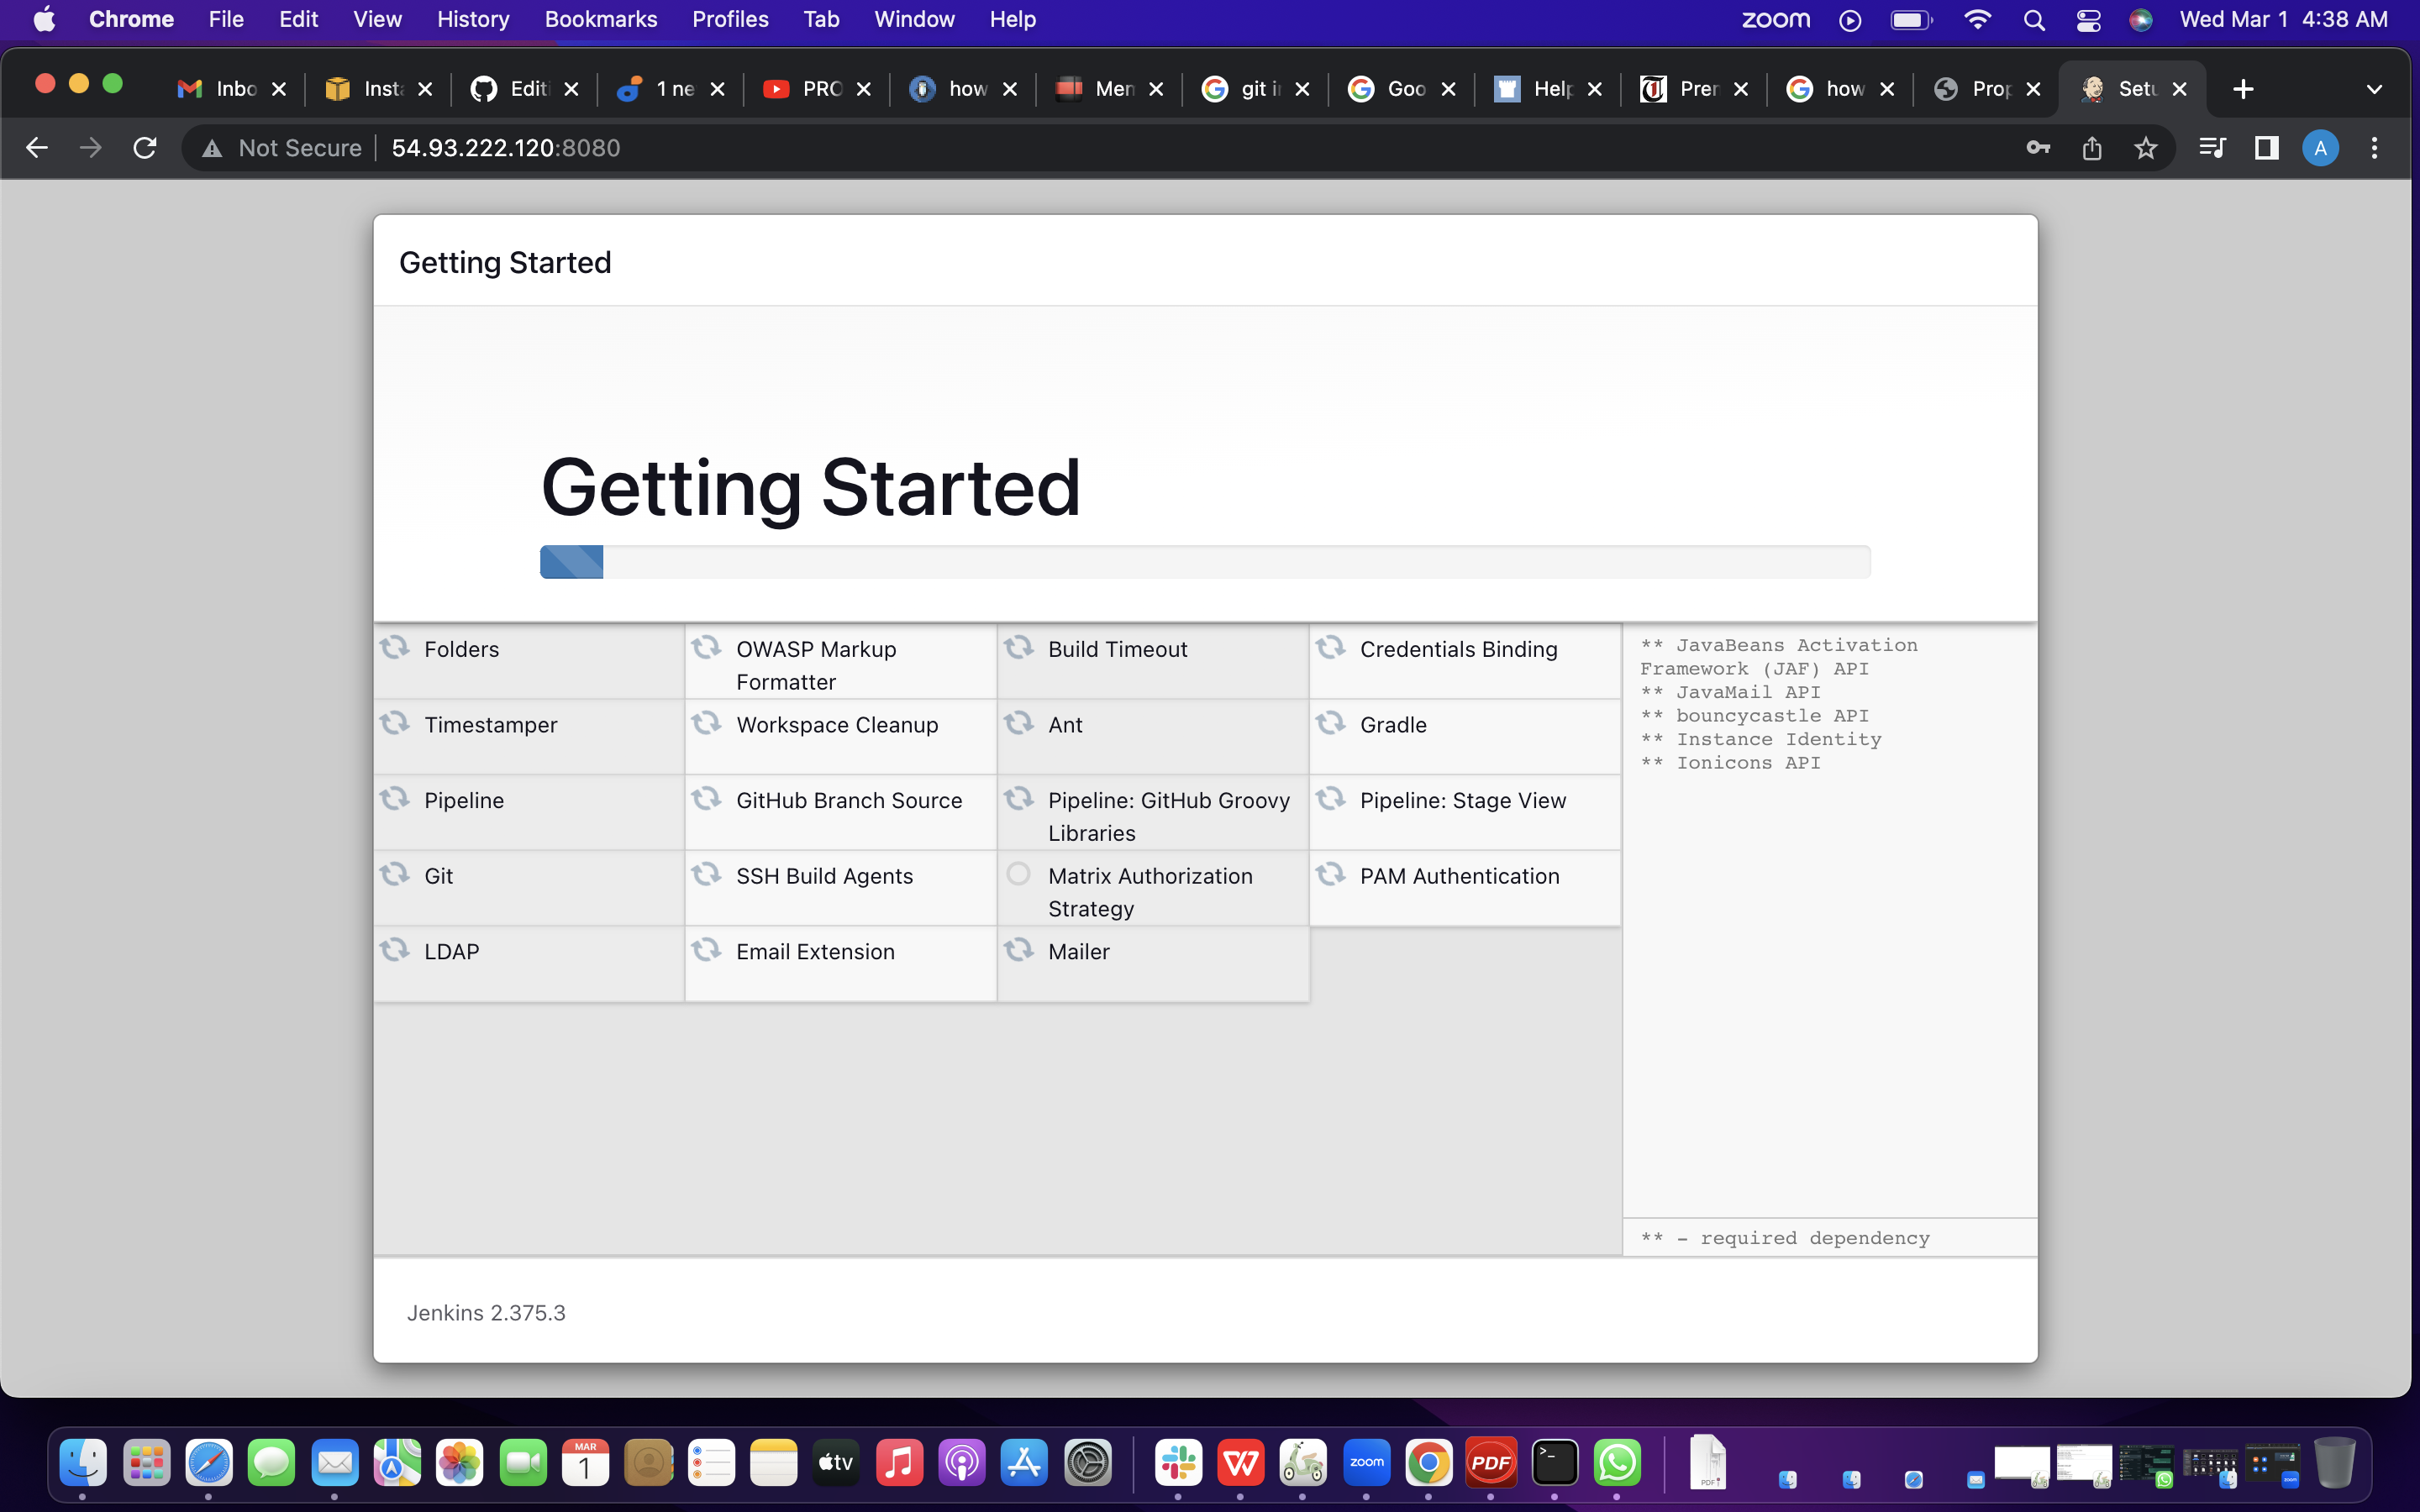Screen dimensions: 2420x1512
Task: Open new tab with plus button
Action: (2243, 89)
